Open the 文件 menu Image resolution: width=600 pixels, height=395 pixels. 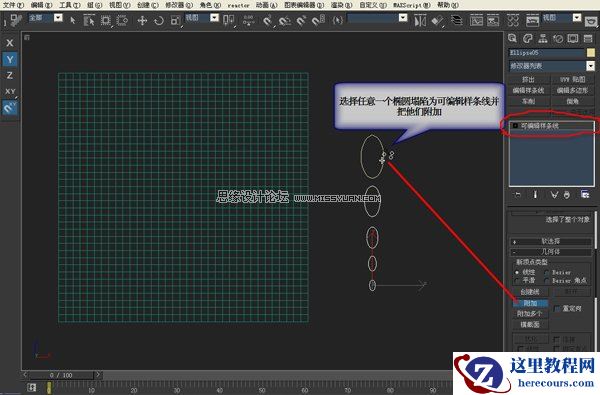point(14,5)
